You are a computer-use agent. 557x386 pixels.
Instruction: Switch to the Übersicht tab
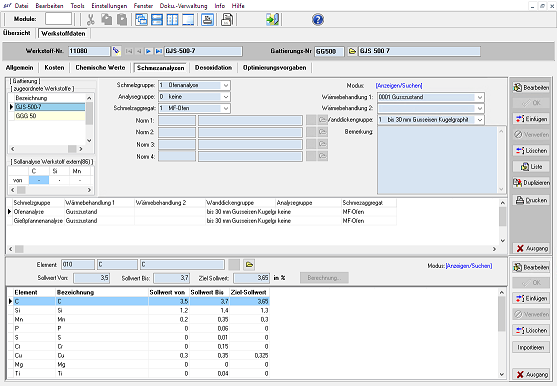coord(17,33)
